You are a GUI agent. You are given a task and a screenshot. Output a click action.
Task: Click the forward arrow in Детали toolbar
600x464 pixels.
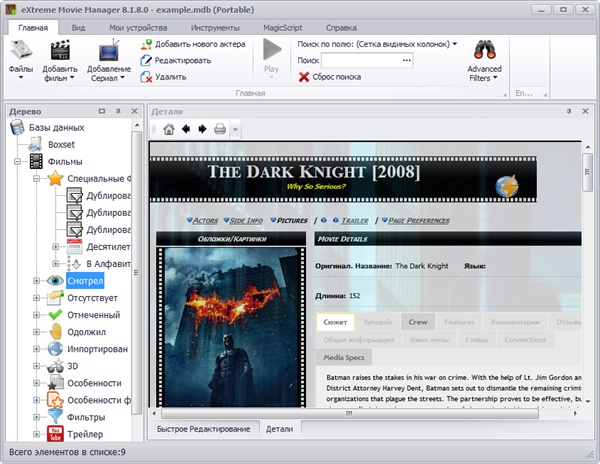click(x=201, y=129)
